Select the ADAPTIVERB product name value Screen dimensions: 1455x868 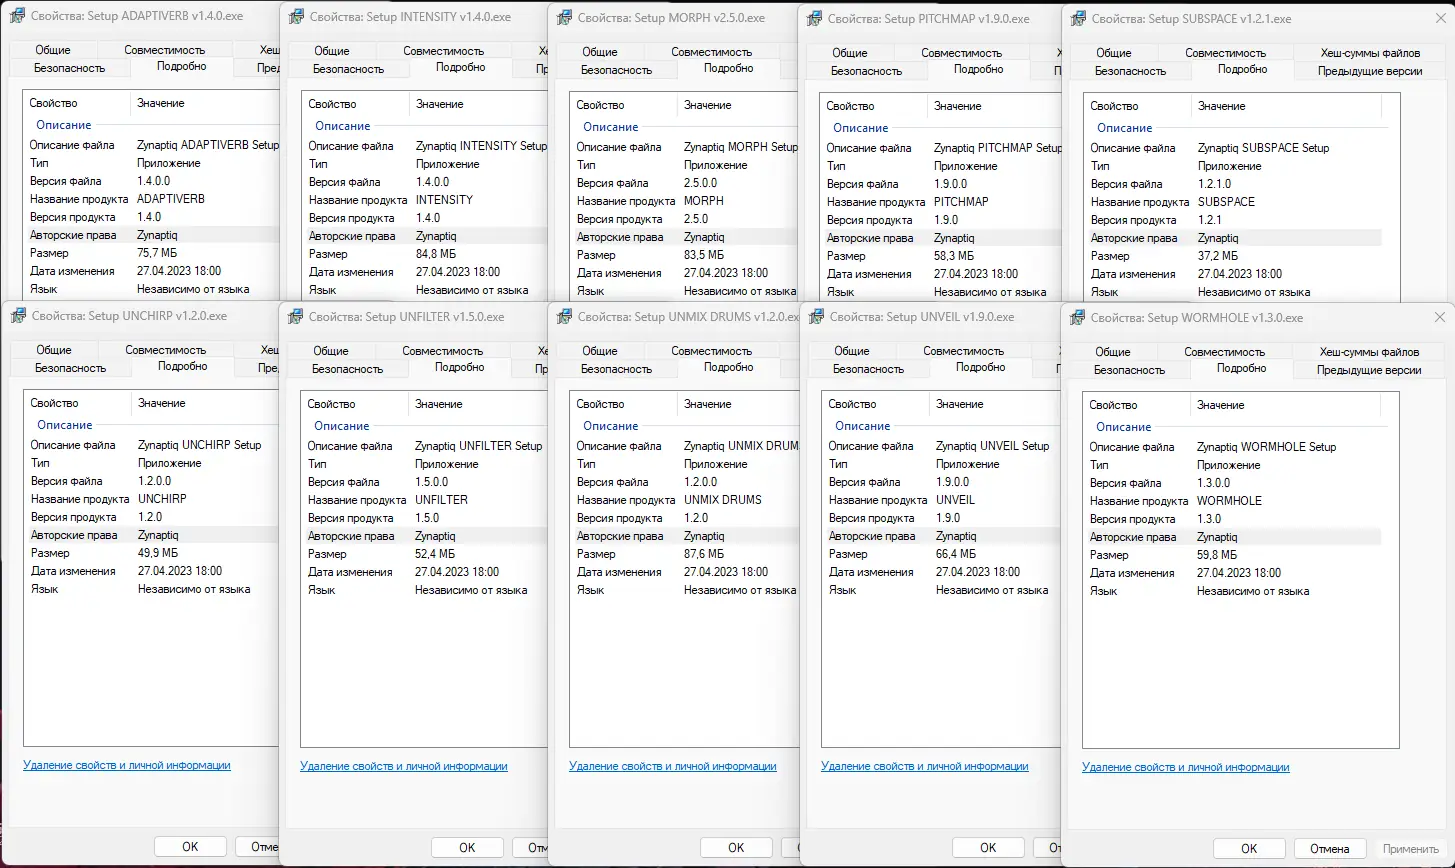[171, 199]
